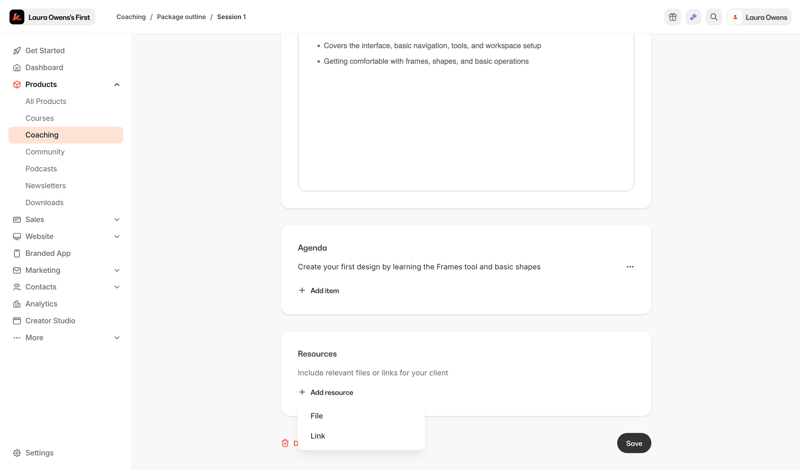800x470 pixels.
Task: Open the Laura Owens's First site switcher
Action: click(x=52, y=17)
